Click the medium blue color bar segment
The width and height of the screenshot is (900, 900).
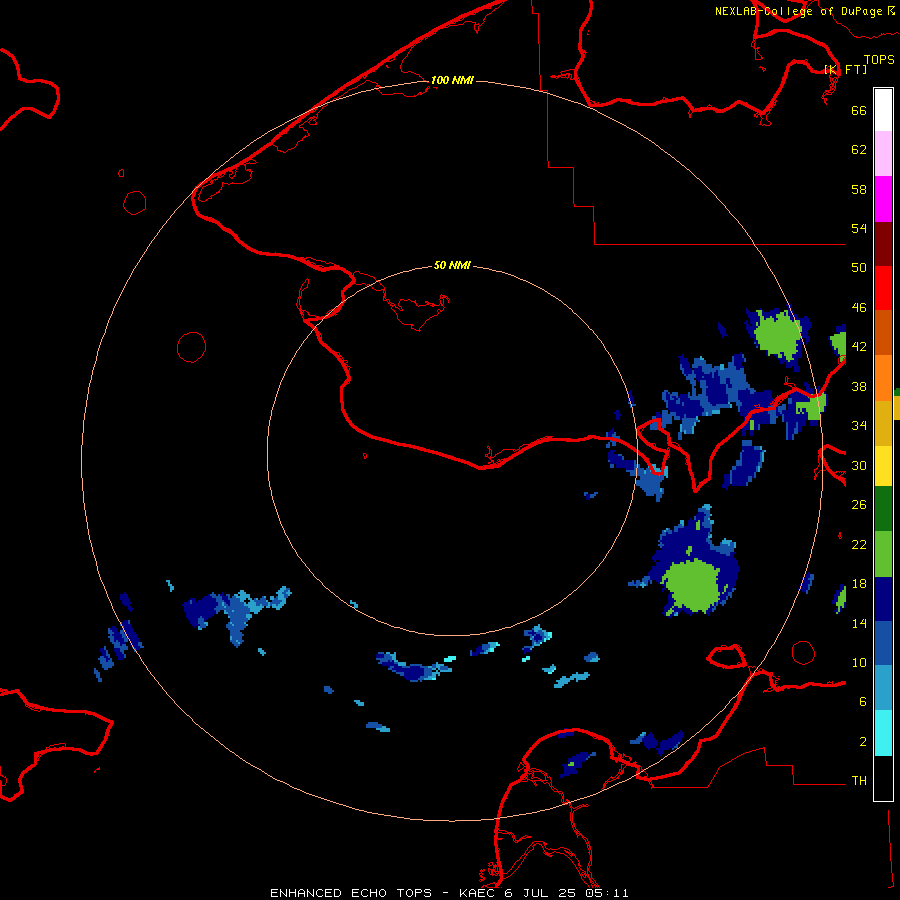[x=883, y=643]
